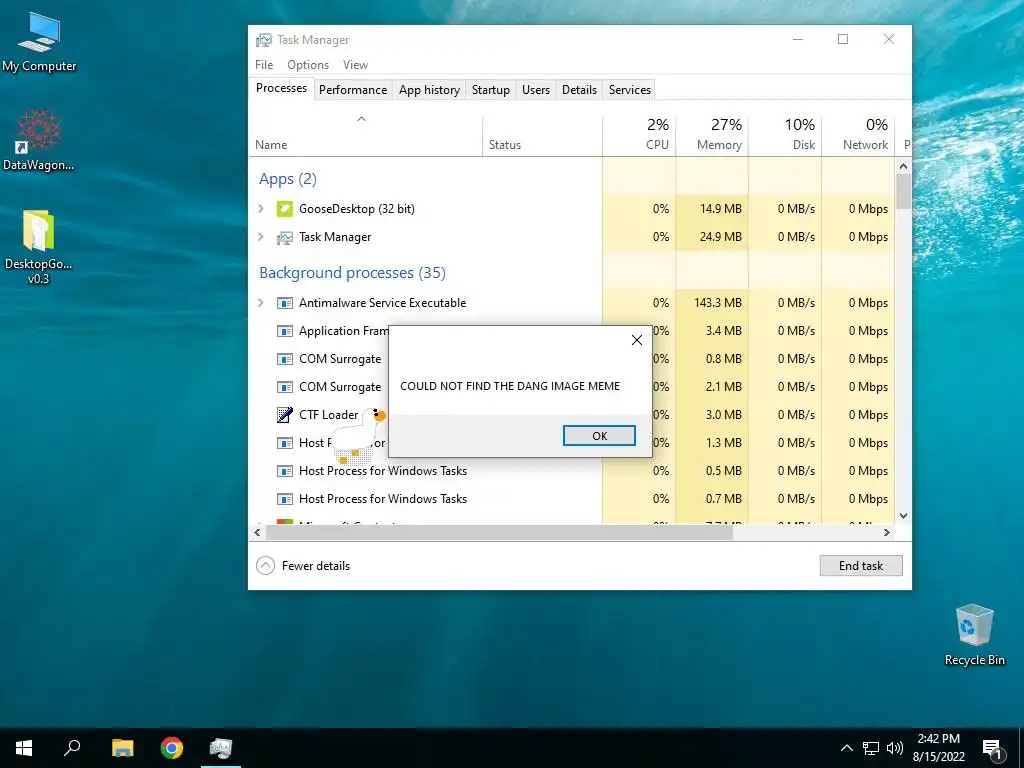
Task: Click OK in the error dialog
Action: [599, 436]
